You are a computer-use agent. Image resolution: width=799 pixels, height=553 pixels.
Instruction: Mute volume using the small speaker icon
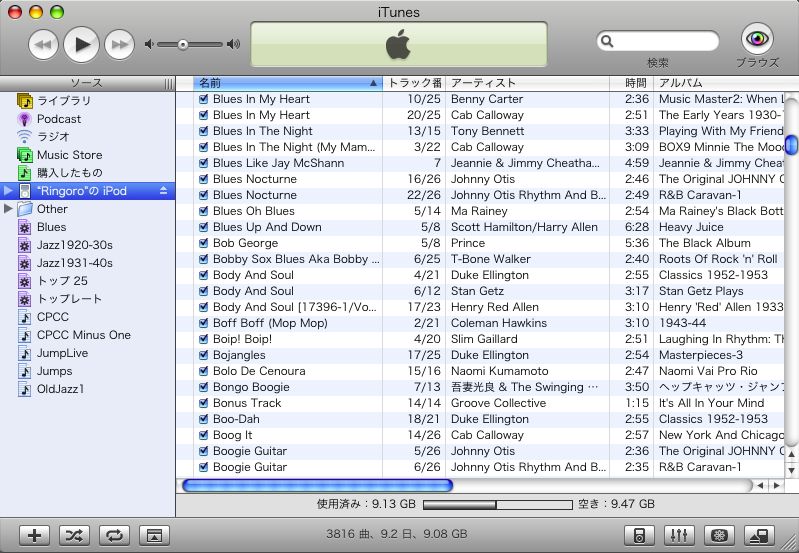click(149, 44)
